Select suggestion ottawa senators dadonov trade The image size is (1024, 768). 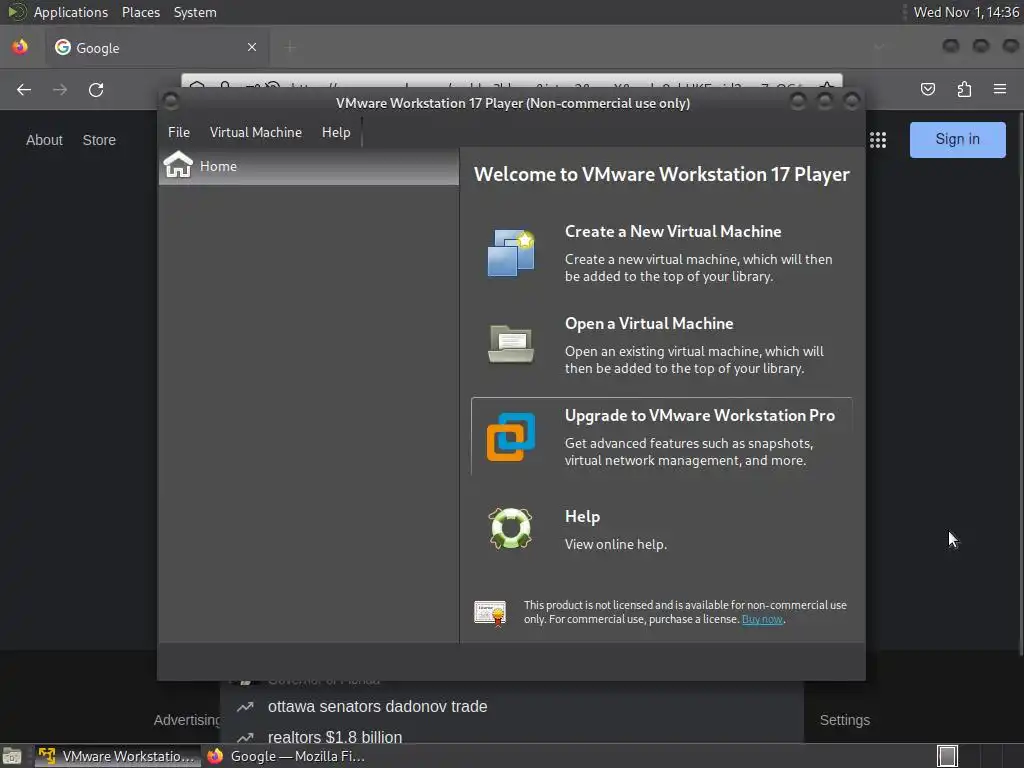click(x=377, y=707)
